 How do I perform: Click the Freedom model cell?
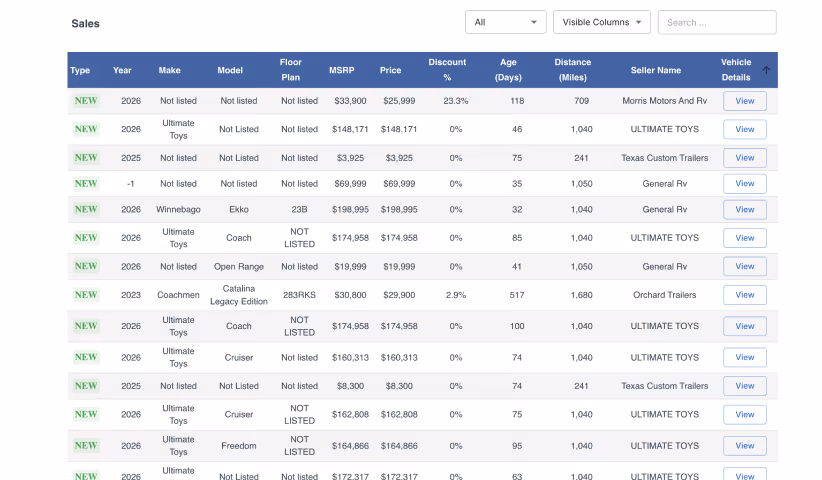coord(239,445)
